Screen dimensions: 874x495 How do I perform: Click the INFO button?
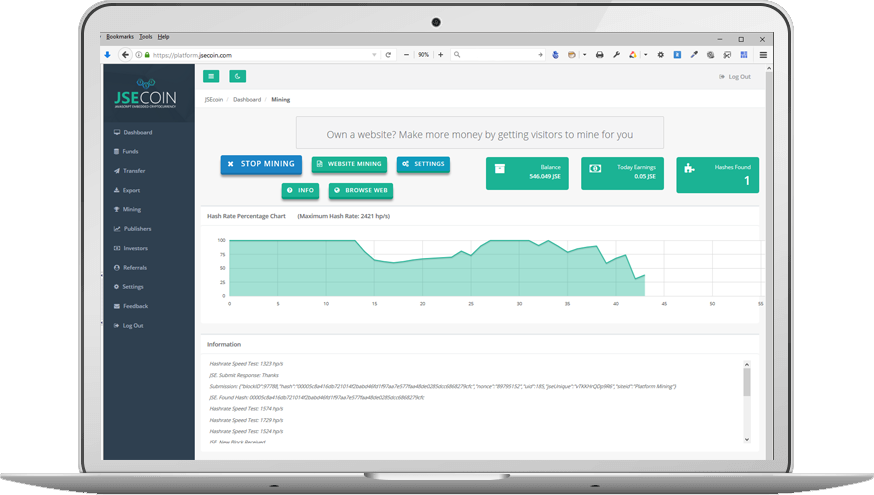pyautogui.click(x=300, y=191)
